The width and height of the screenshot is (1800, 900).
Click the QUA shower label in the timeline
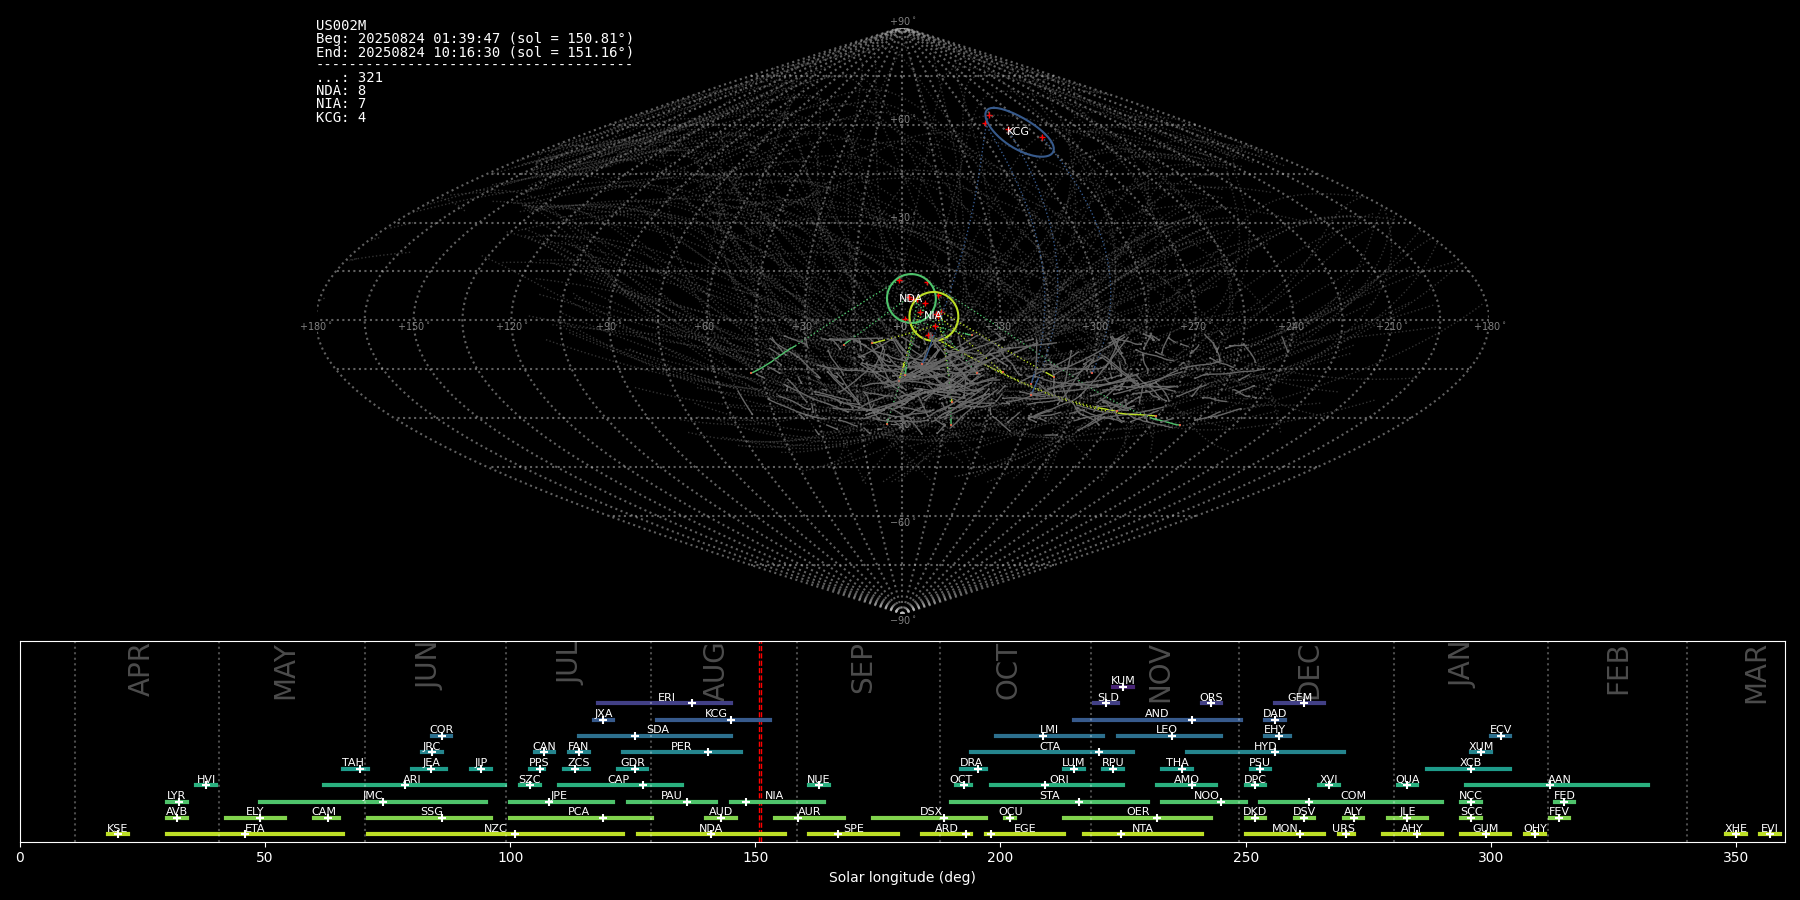coord(1407,780)
